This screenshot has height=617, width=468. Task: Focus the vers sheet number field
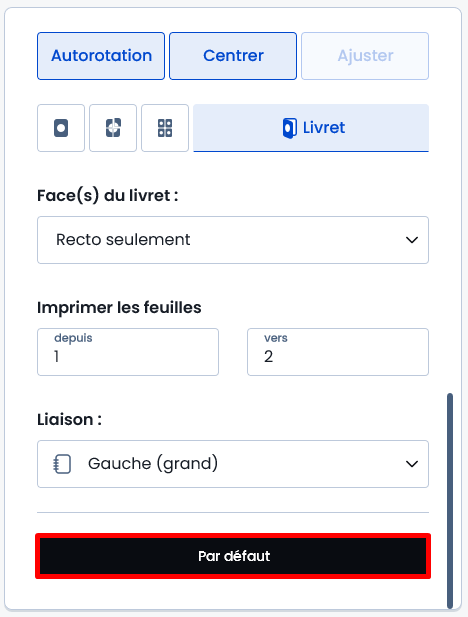pyautogui.click(x=338, y=352)
